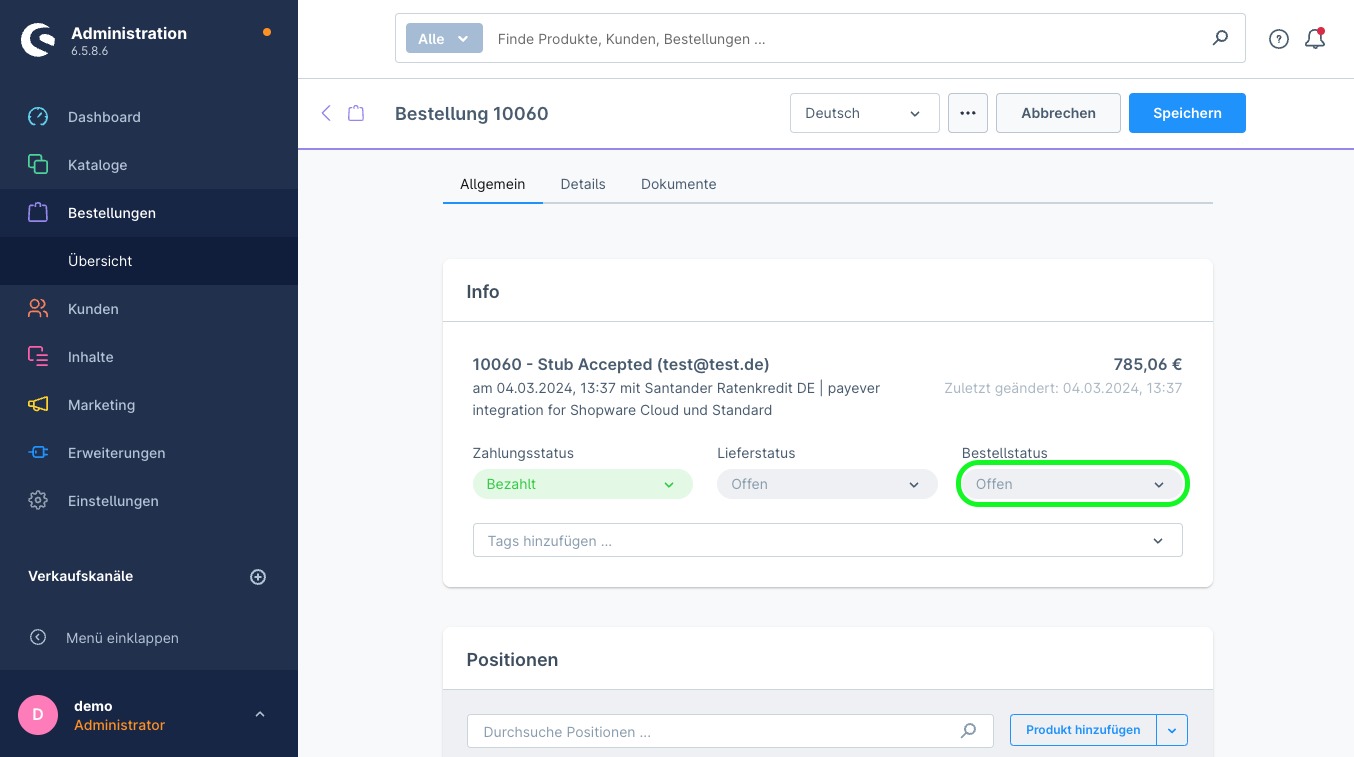Switch to the Dokumente tab
Screen dimensions: 1354x757
tap(679, 184)
